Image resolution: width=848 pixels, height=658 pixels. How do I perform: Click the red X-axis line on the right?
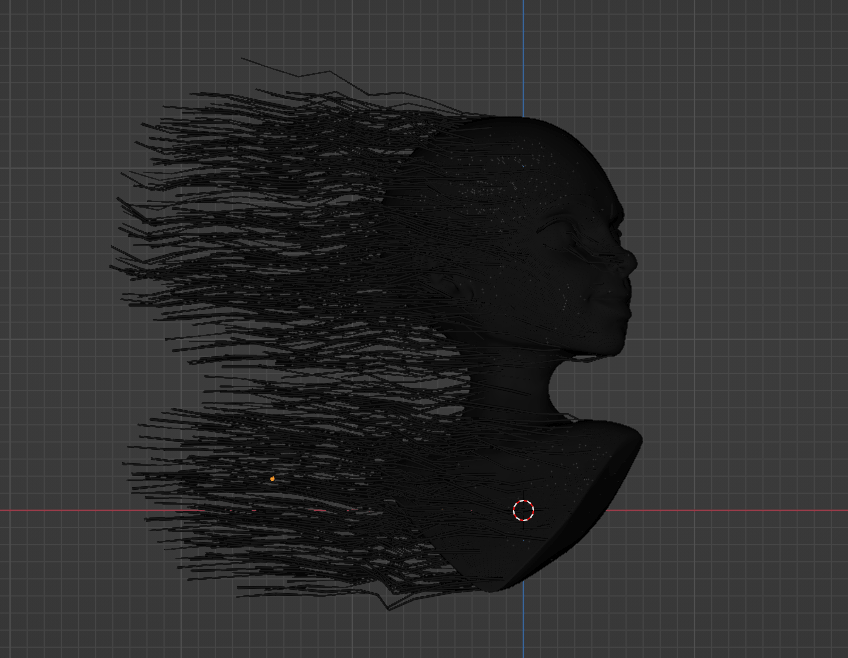[x=750, y=512]
